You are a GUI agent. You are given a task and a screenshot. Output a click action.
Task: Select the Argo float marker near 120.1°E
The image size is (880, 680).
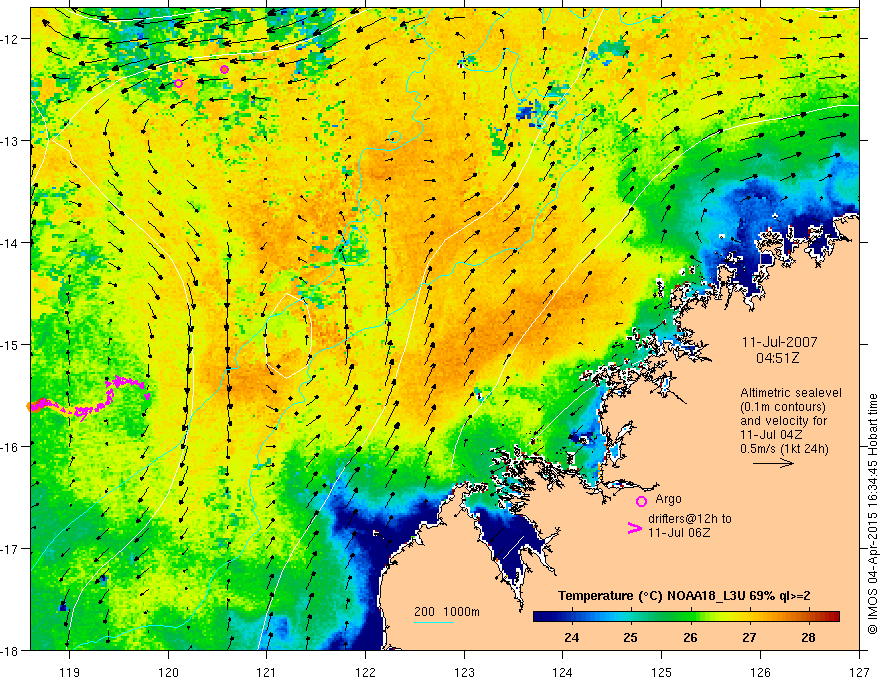pos(178,84)
